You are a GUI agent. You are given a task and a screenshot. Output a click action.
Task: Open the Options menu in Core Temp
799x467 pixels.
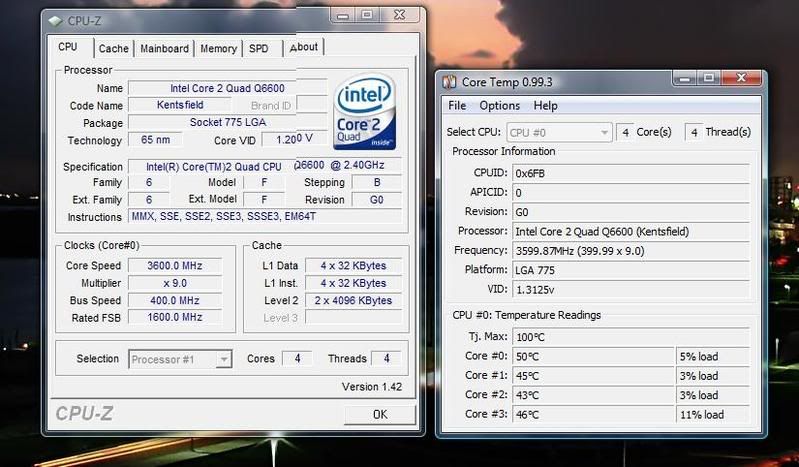499,106
